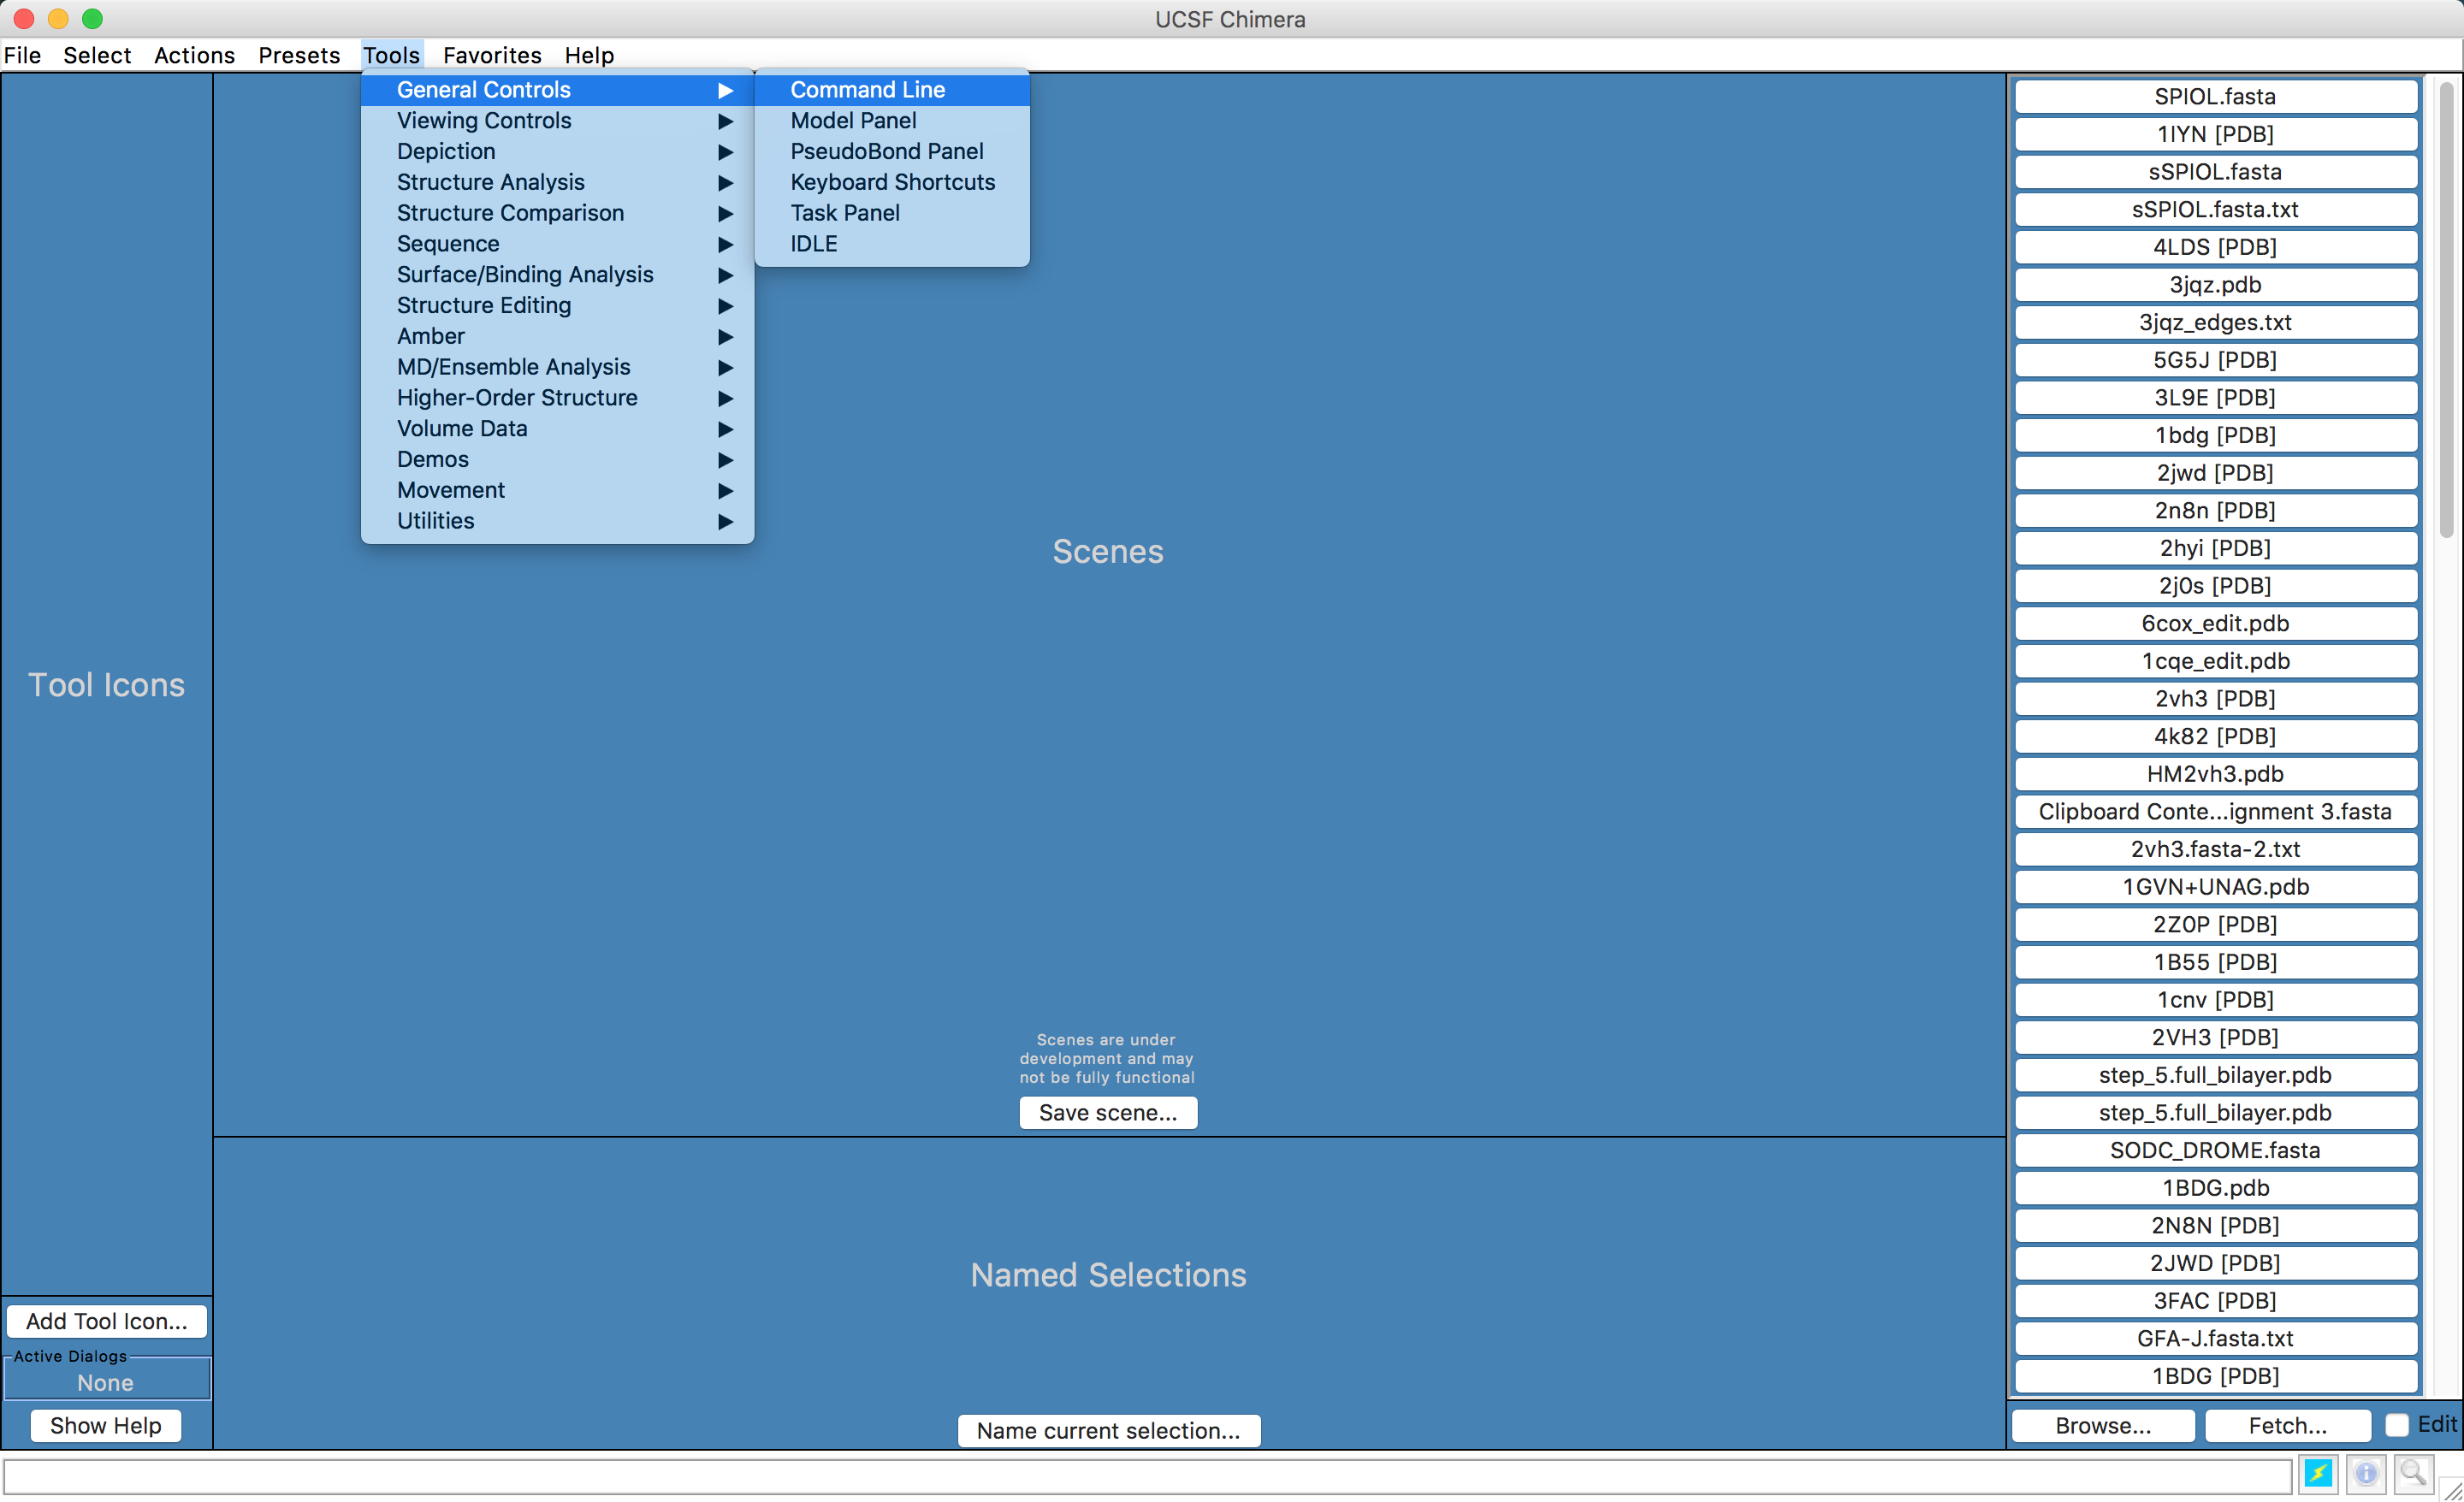Viewport: 2464px width, 1502px height.
Task: Click the Save scene button
Action: (1108, 1112)
